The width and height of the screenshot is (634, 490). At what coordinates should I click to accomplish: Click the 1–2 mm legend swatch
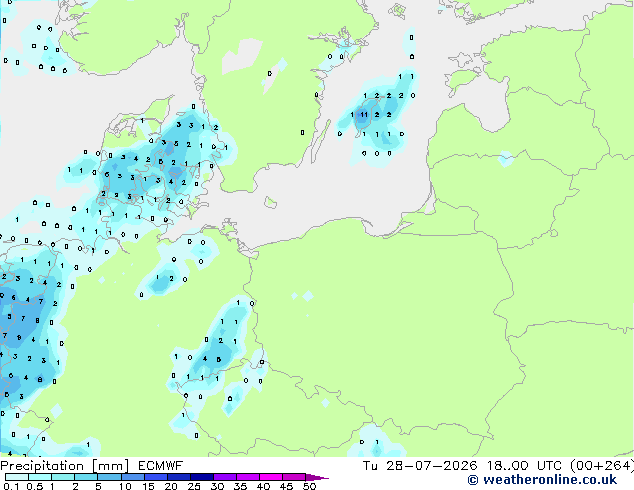63,477
